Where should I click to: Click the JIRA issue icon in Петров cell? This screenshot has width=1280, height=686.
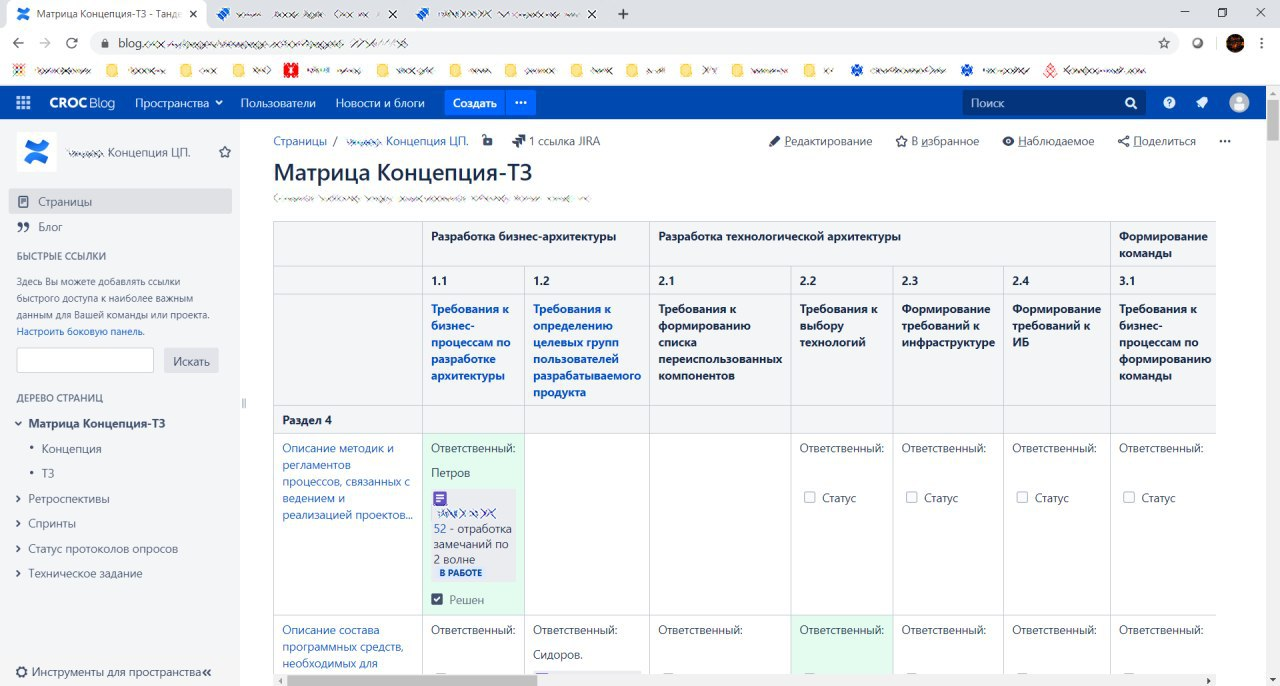click(x=440, y=498)
